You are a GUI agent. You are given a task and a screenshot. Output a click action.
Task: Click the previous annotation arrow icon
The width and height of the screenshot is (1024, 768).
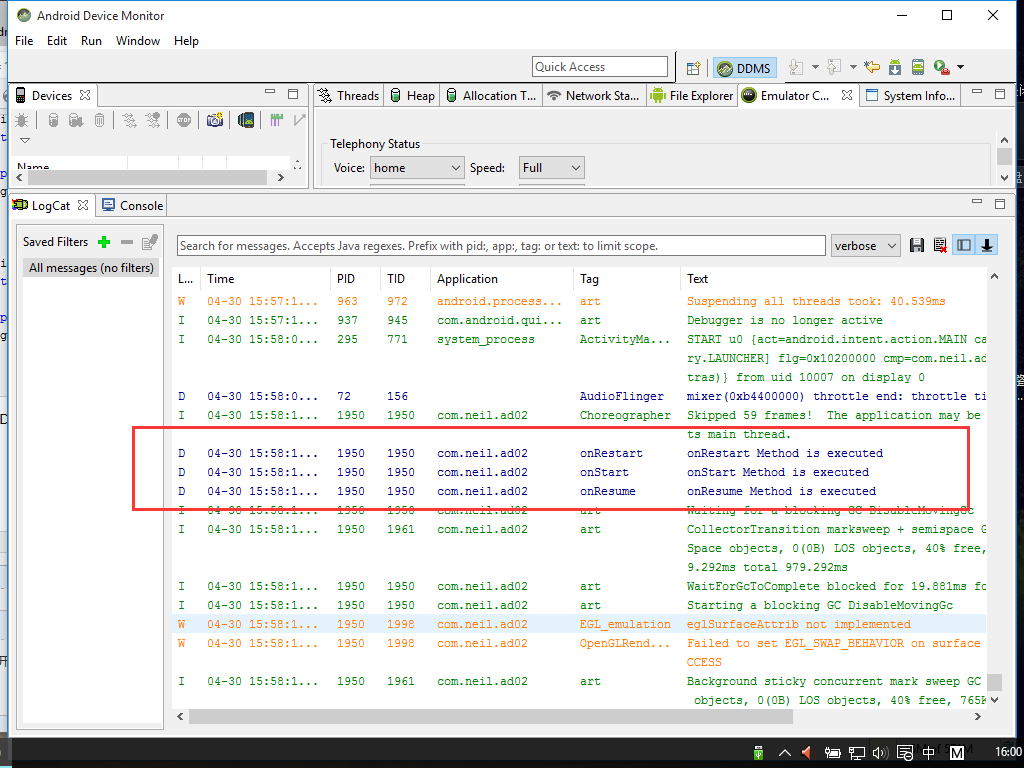point(834,67)
